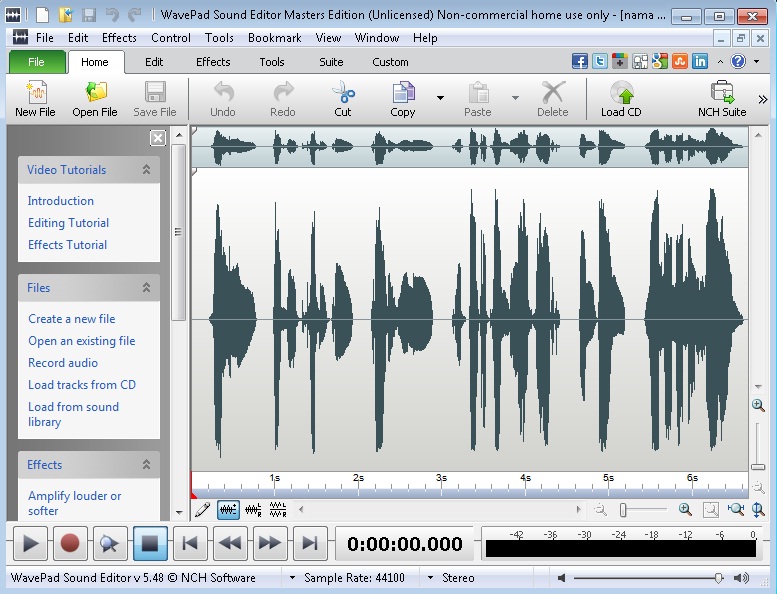The height and width of the screenshot is (594, 777).
Task: Open the Control menu
Action: [170, 38]
